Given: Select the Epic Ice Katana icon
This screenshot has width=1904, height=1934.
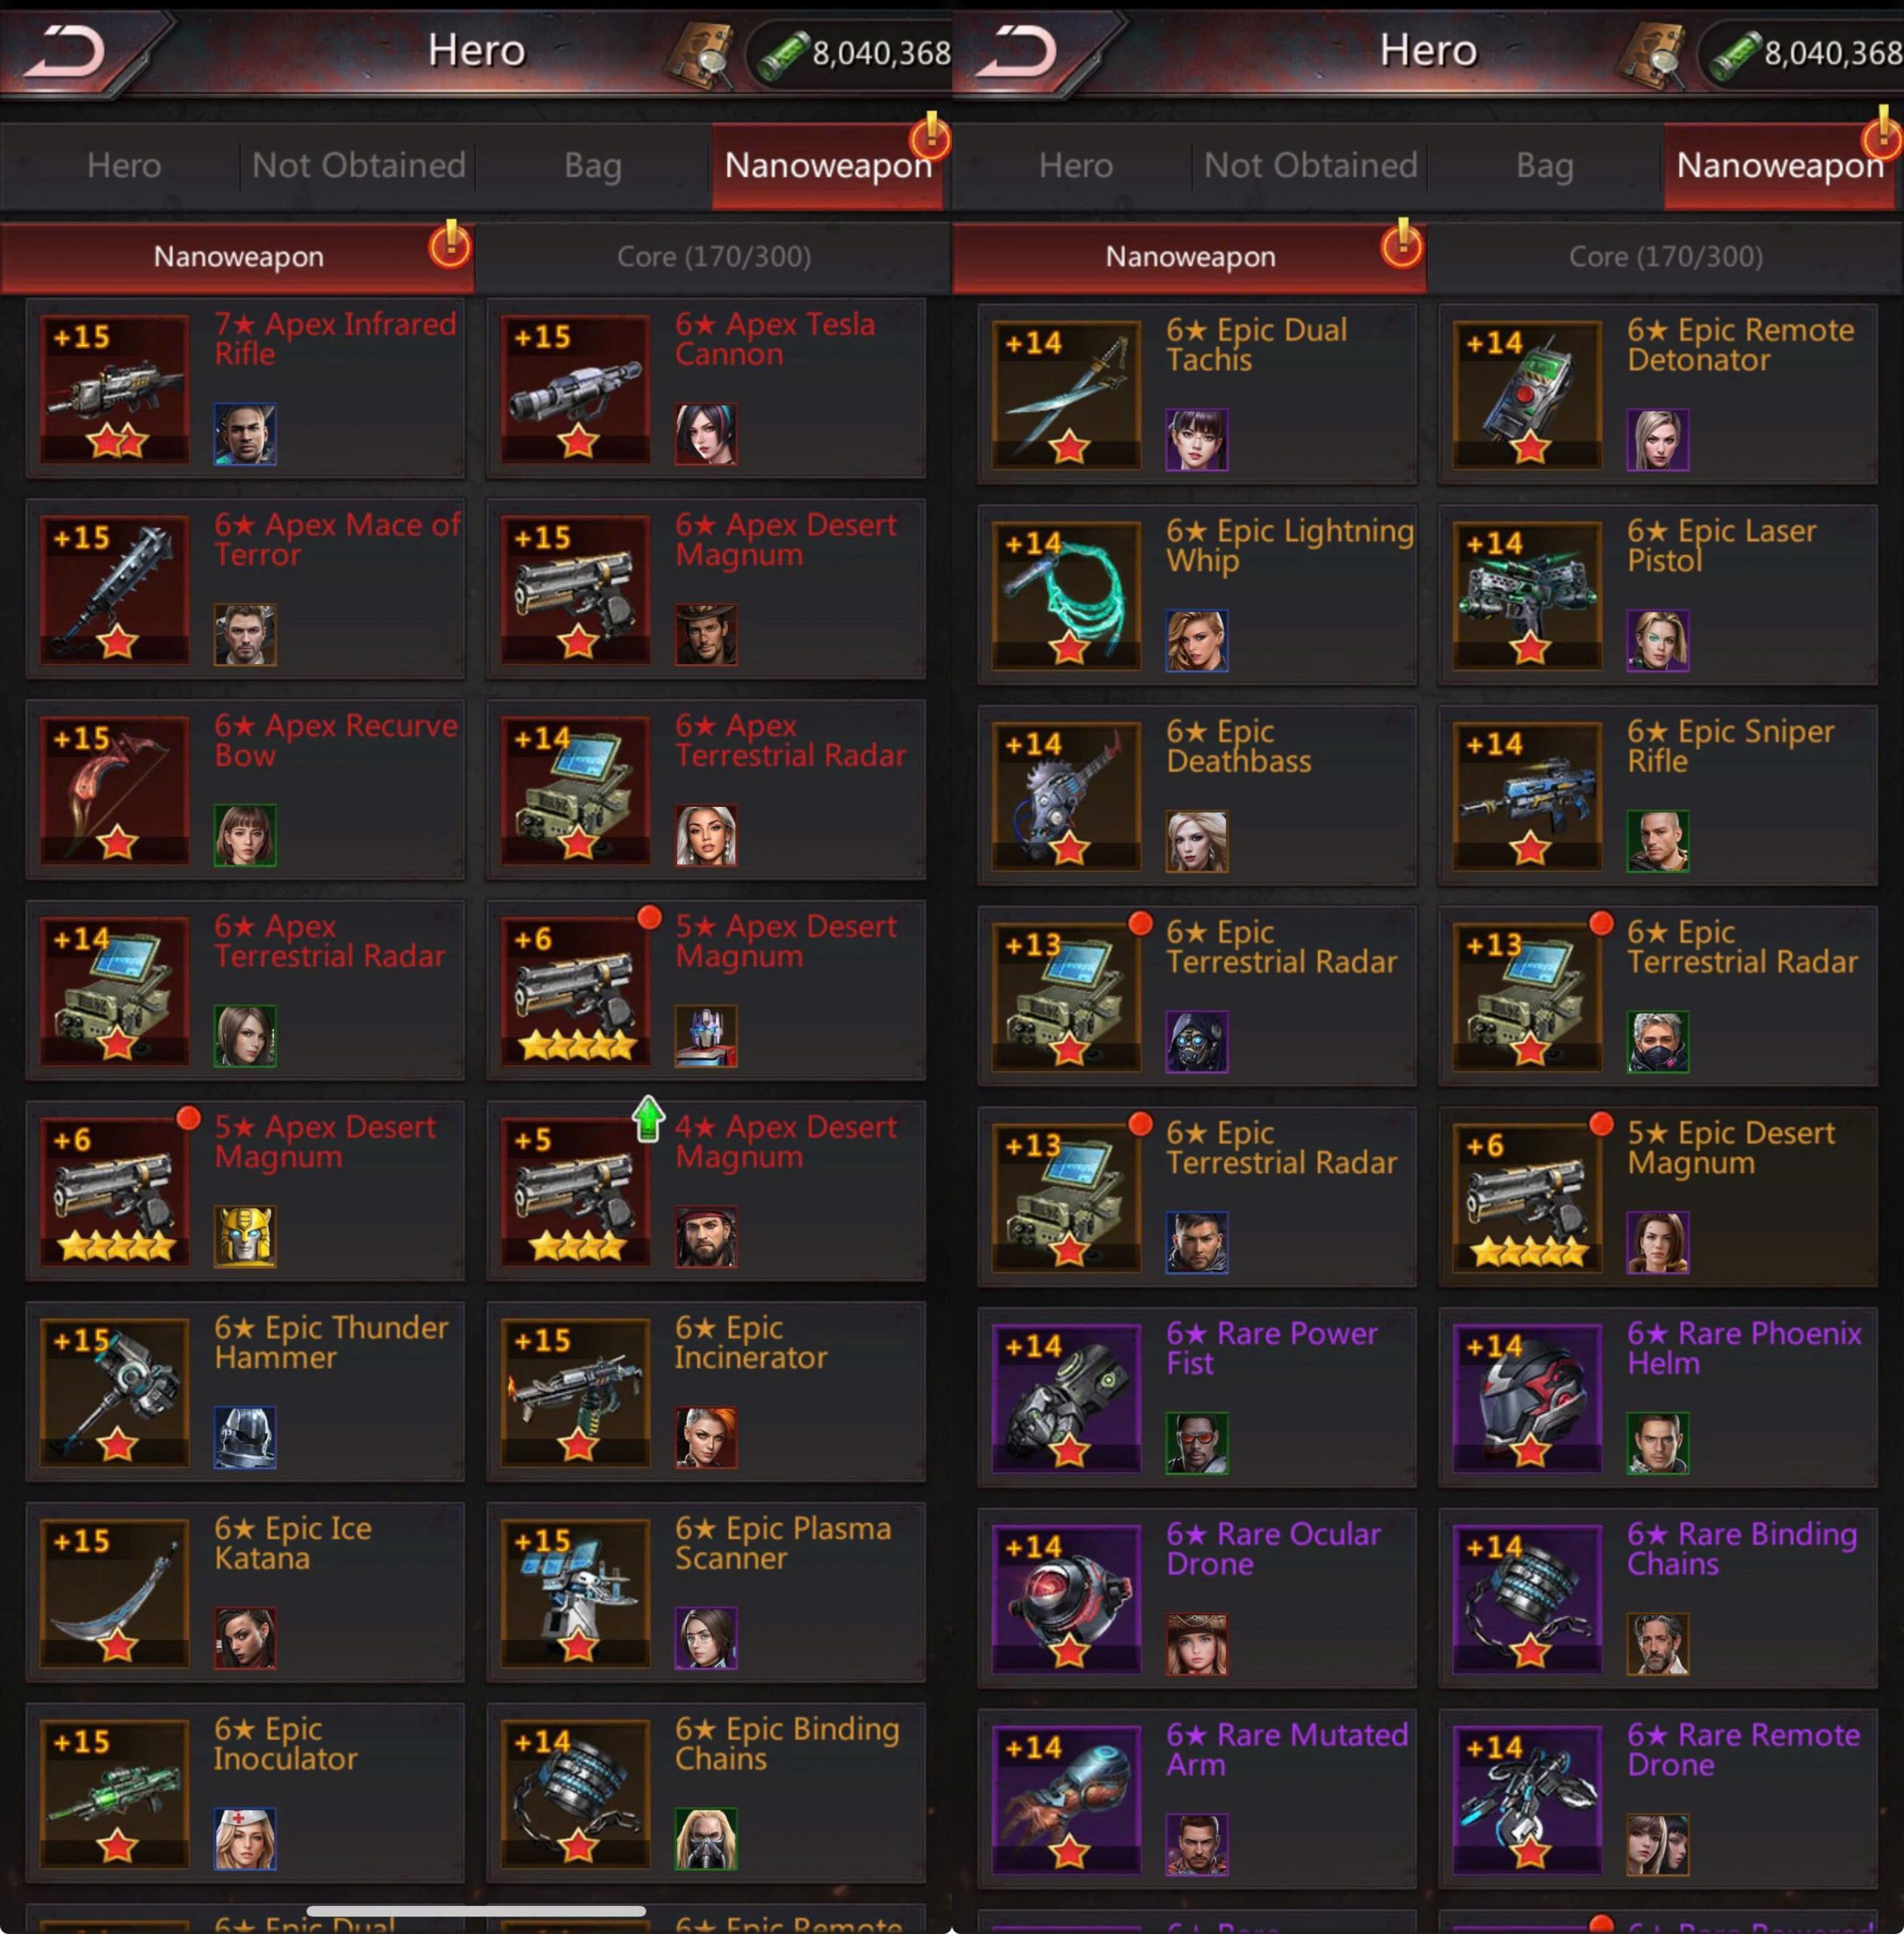Looking at the screenshot, I should [x=115, y=1593].
